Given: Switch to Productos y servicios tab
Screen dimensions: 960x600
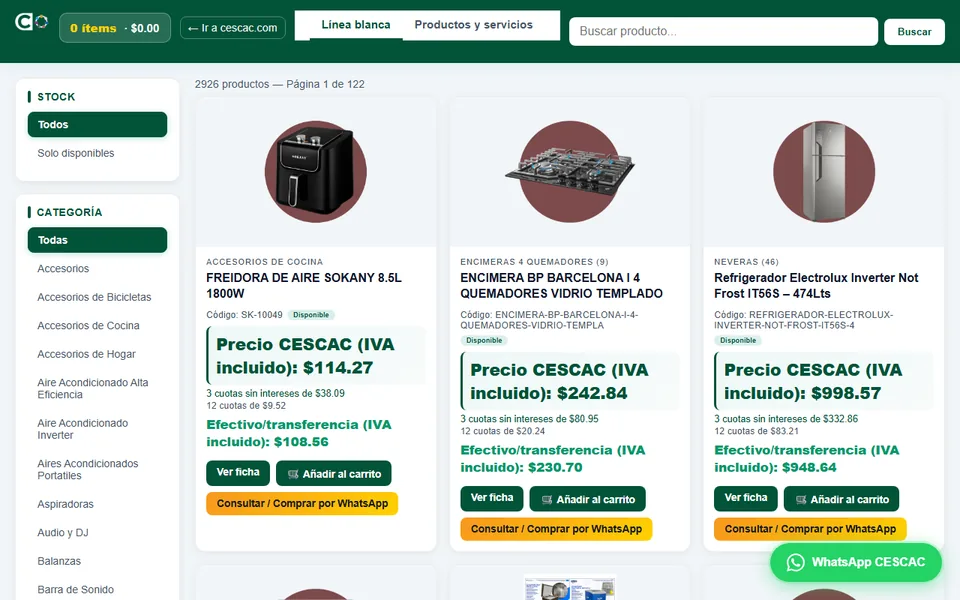Looking at the screenshot, I should click(x=473, y=25).
